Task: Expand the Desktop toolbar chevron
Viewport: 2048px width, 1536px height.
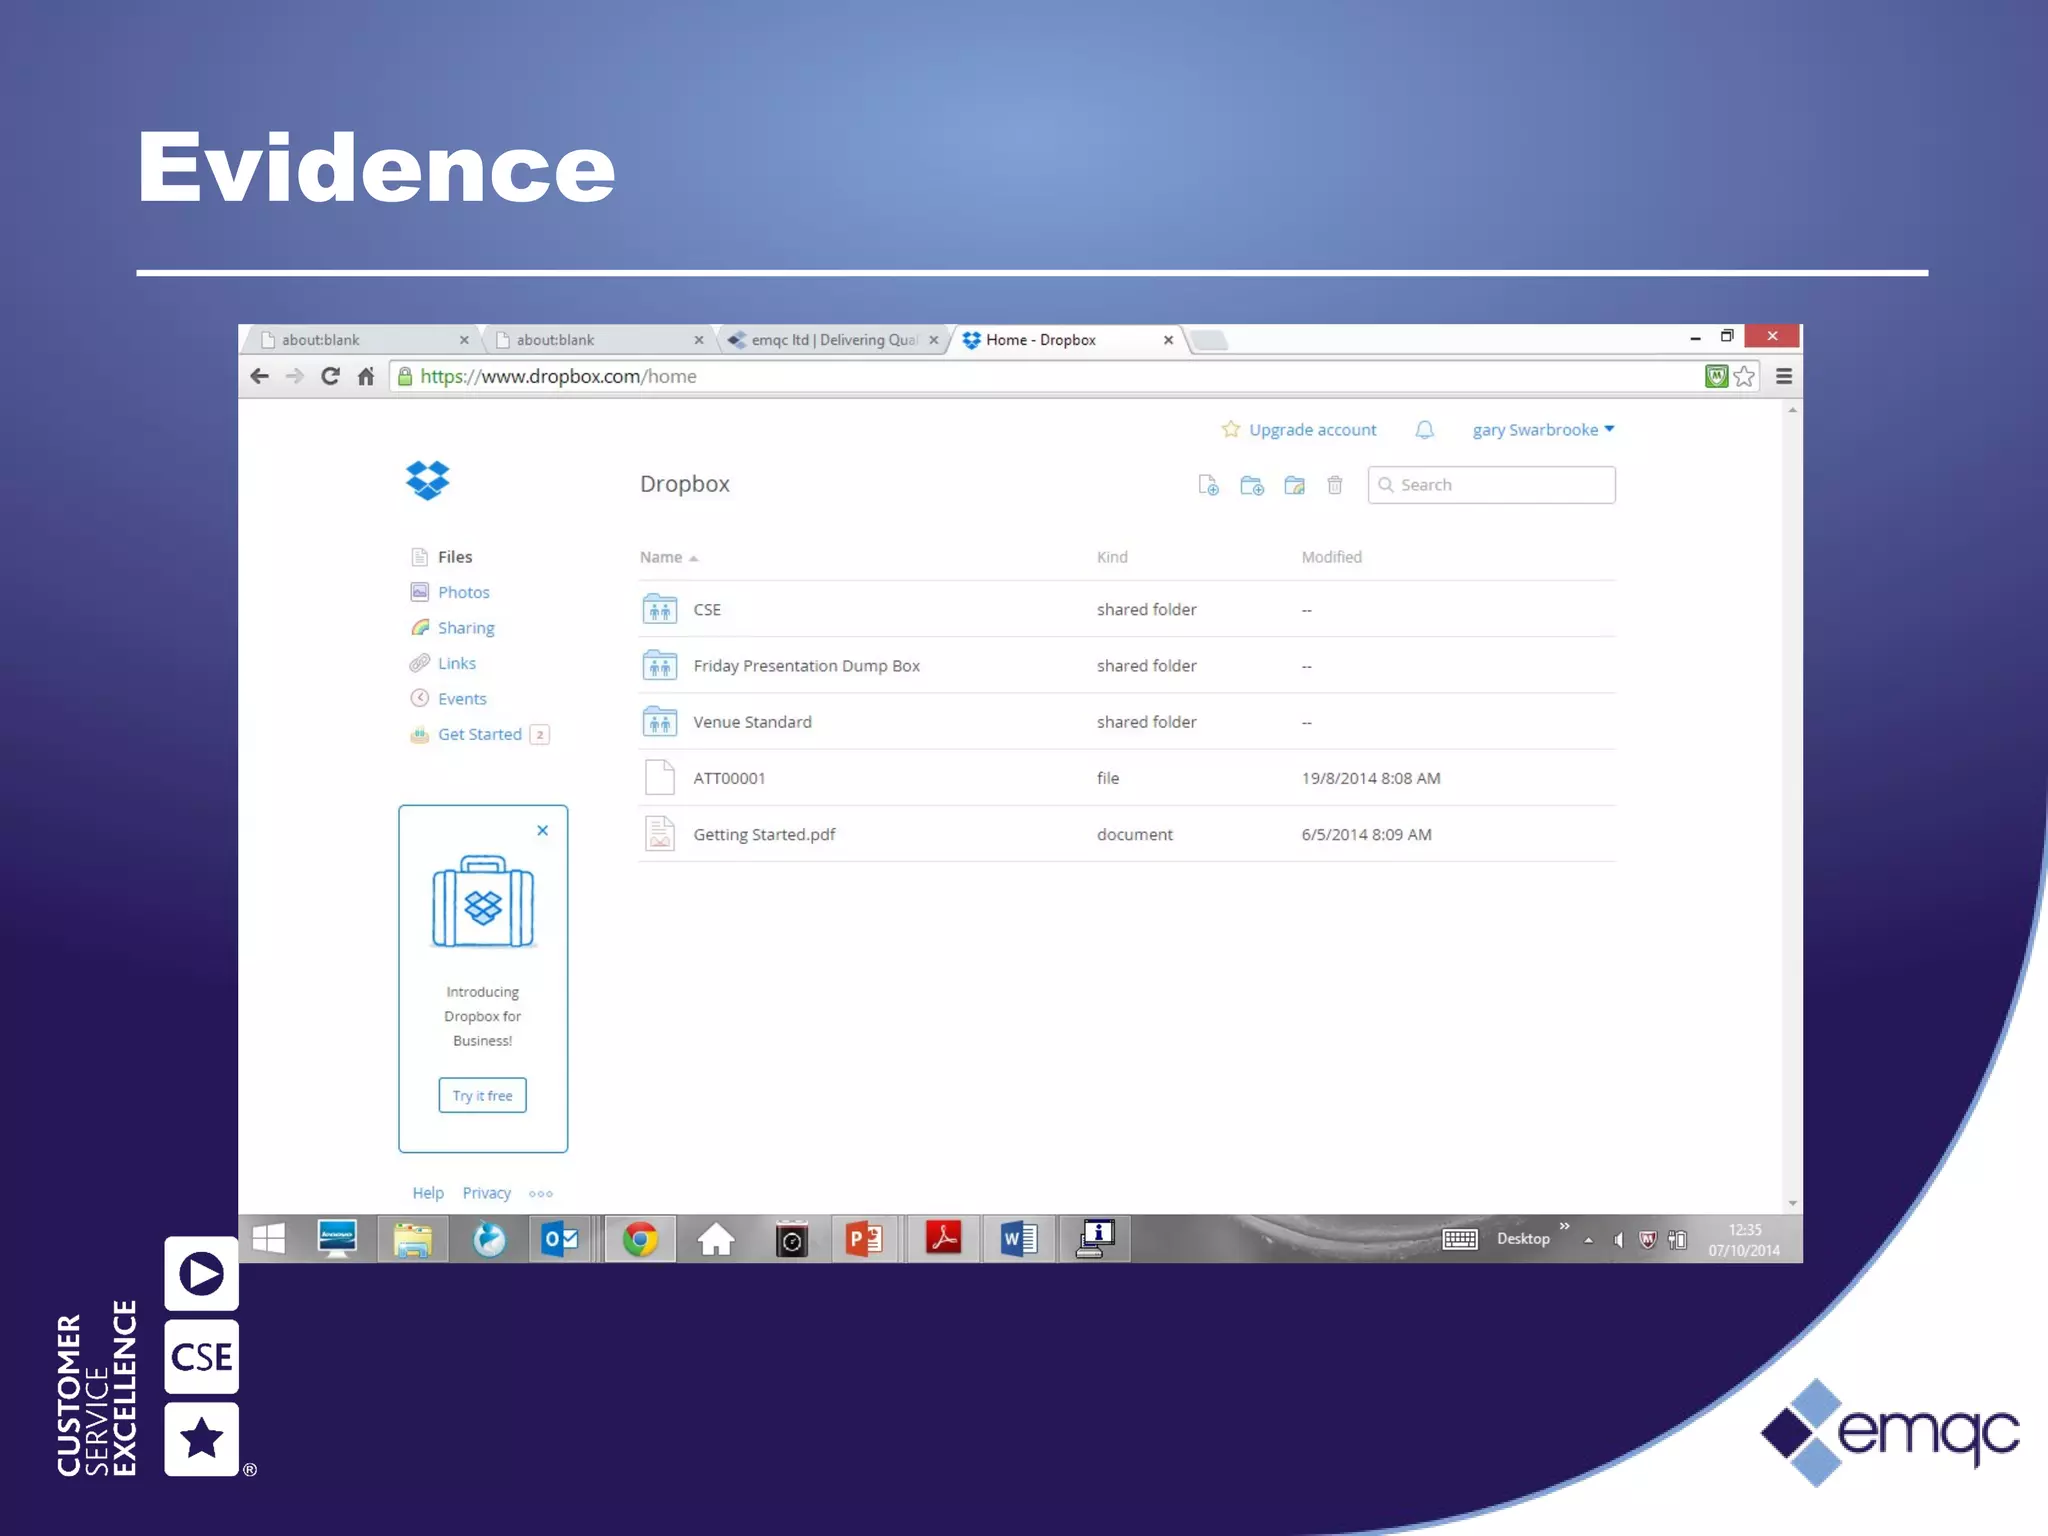Action: tap(1565, 1226)
